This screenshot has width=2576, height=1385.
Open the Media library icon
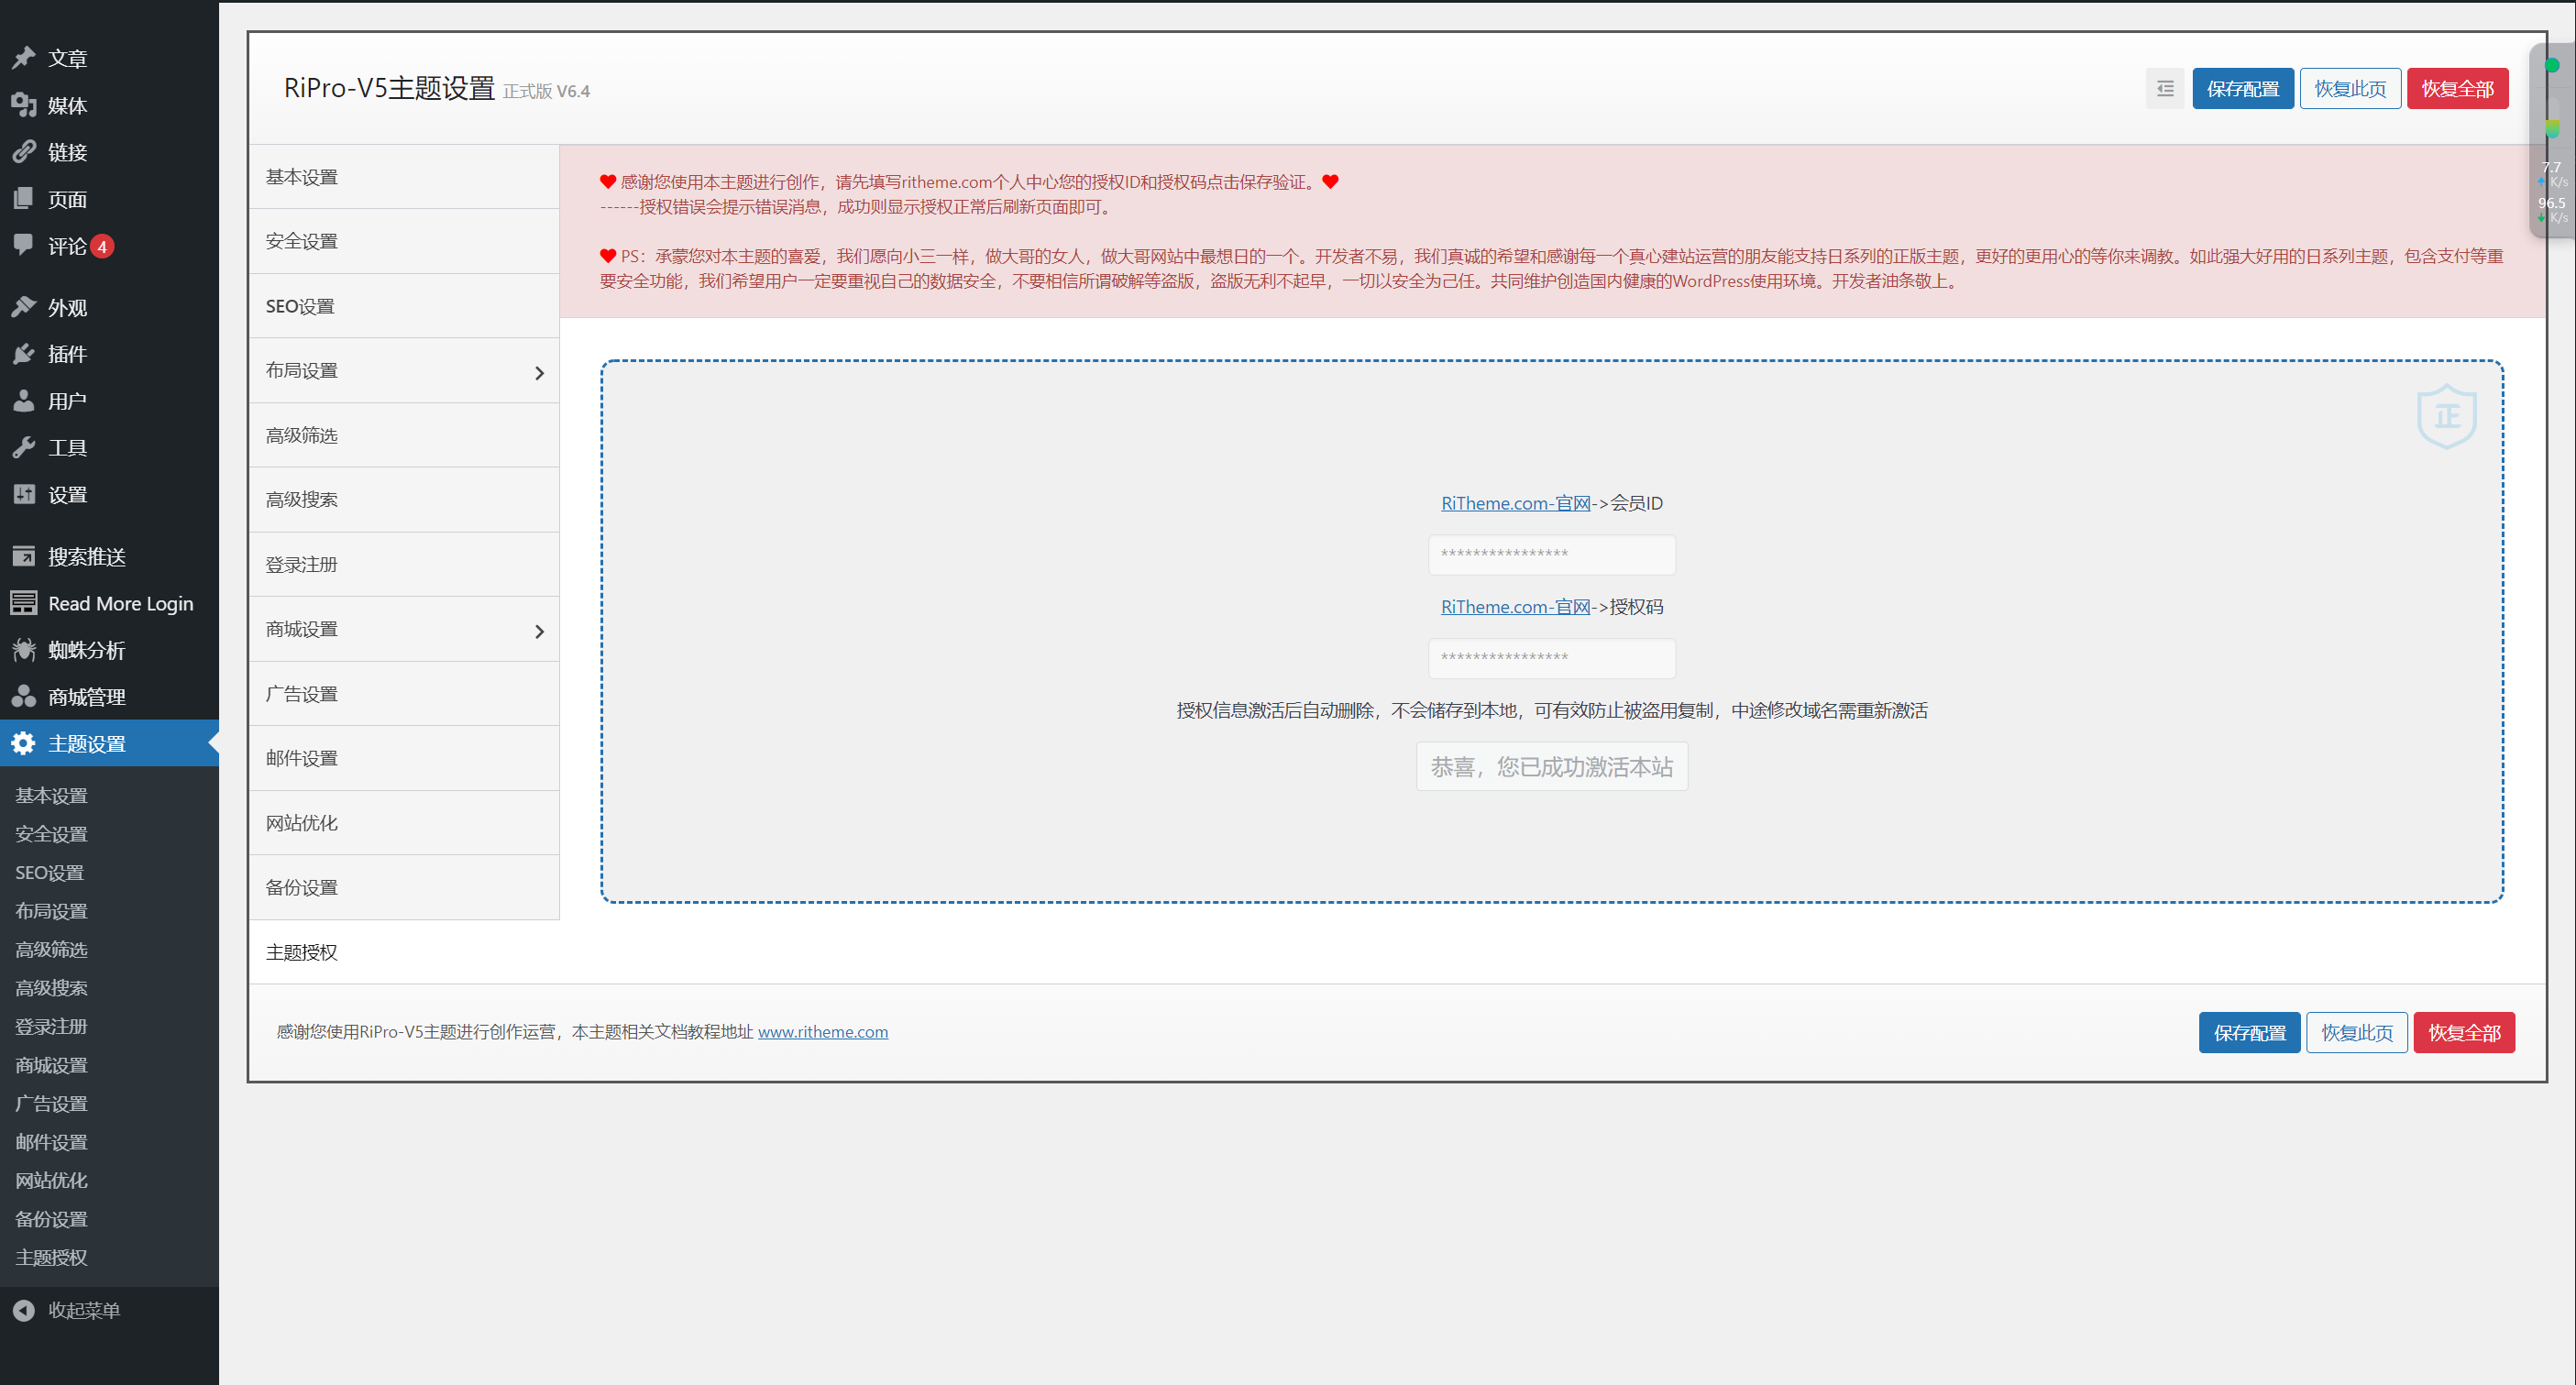click(x=24, y=105)
